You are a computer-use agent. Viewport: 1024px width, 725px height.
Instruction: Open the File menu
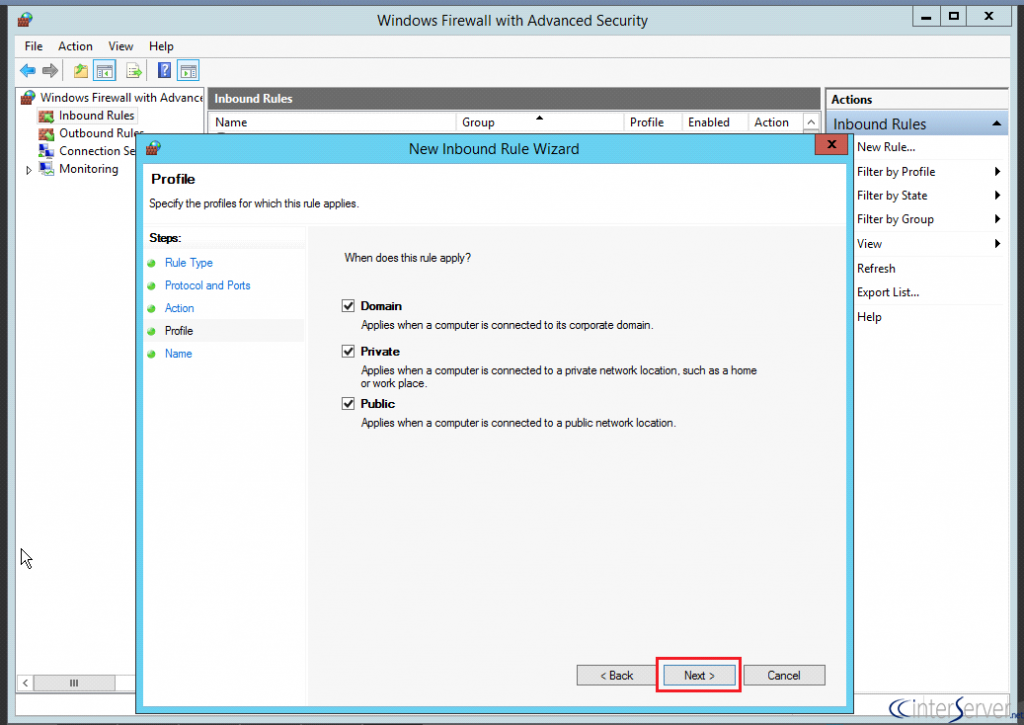(x=33, y=46)
